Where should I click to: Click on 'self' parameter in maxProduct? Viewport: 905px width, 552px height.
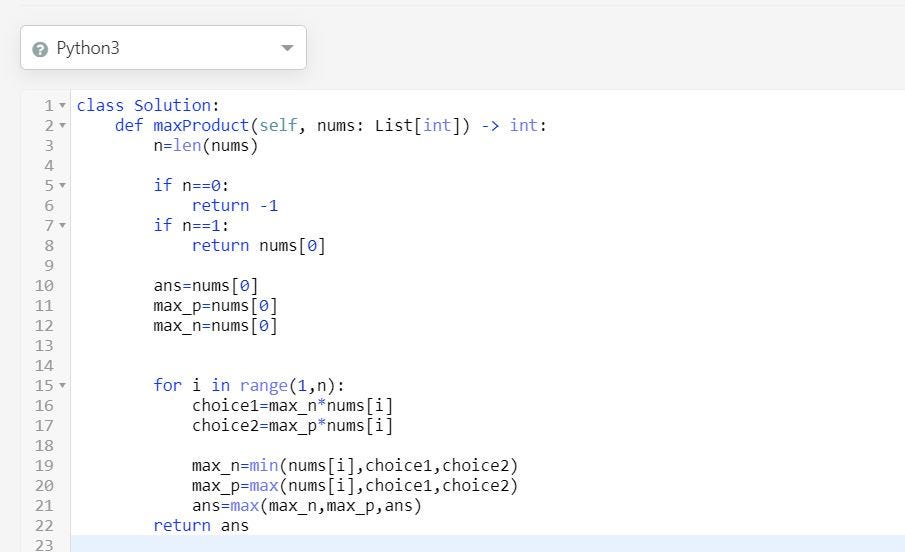tap(278, 125)
